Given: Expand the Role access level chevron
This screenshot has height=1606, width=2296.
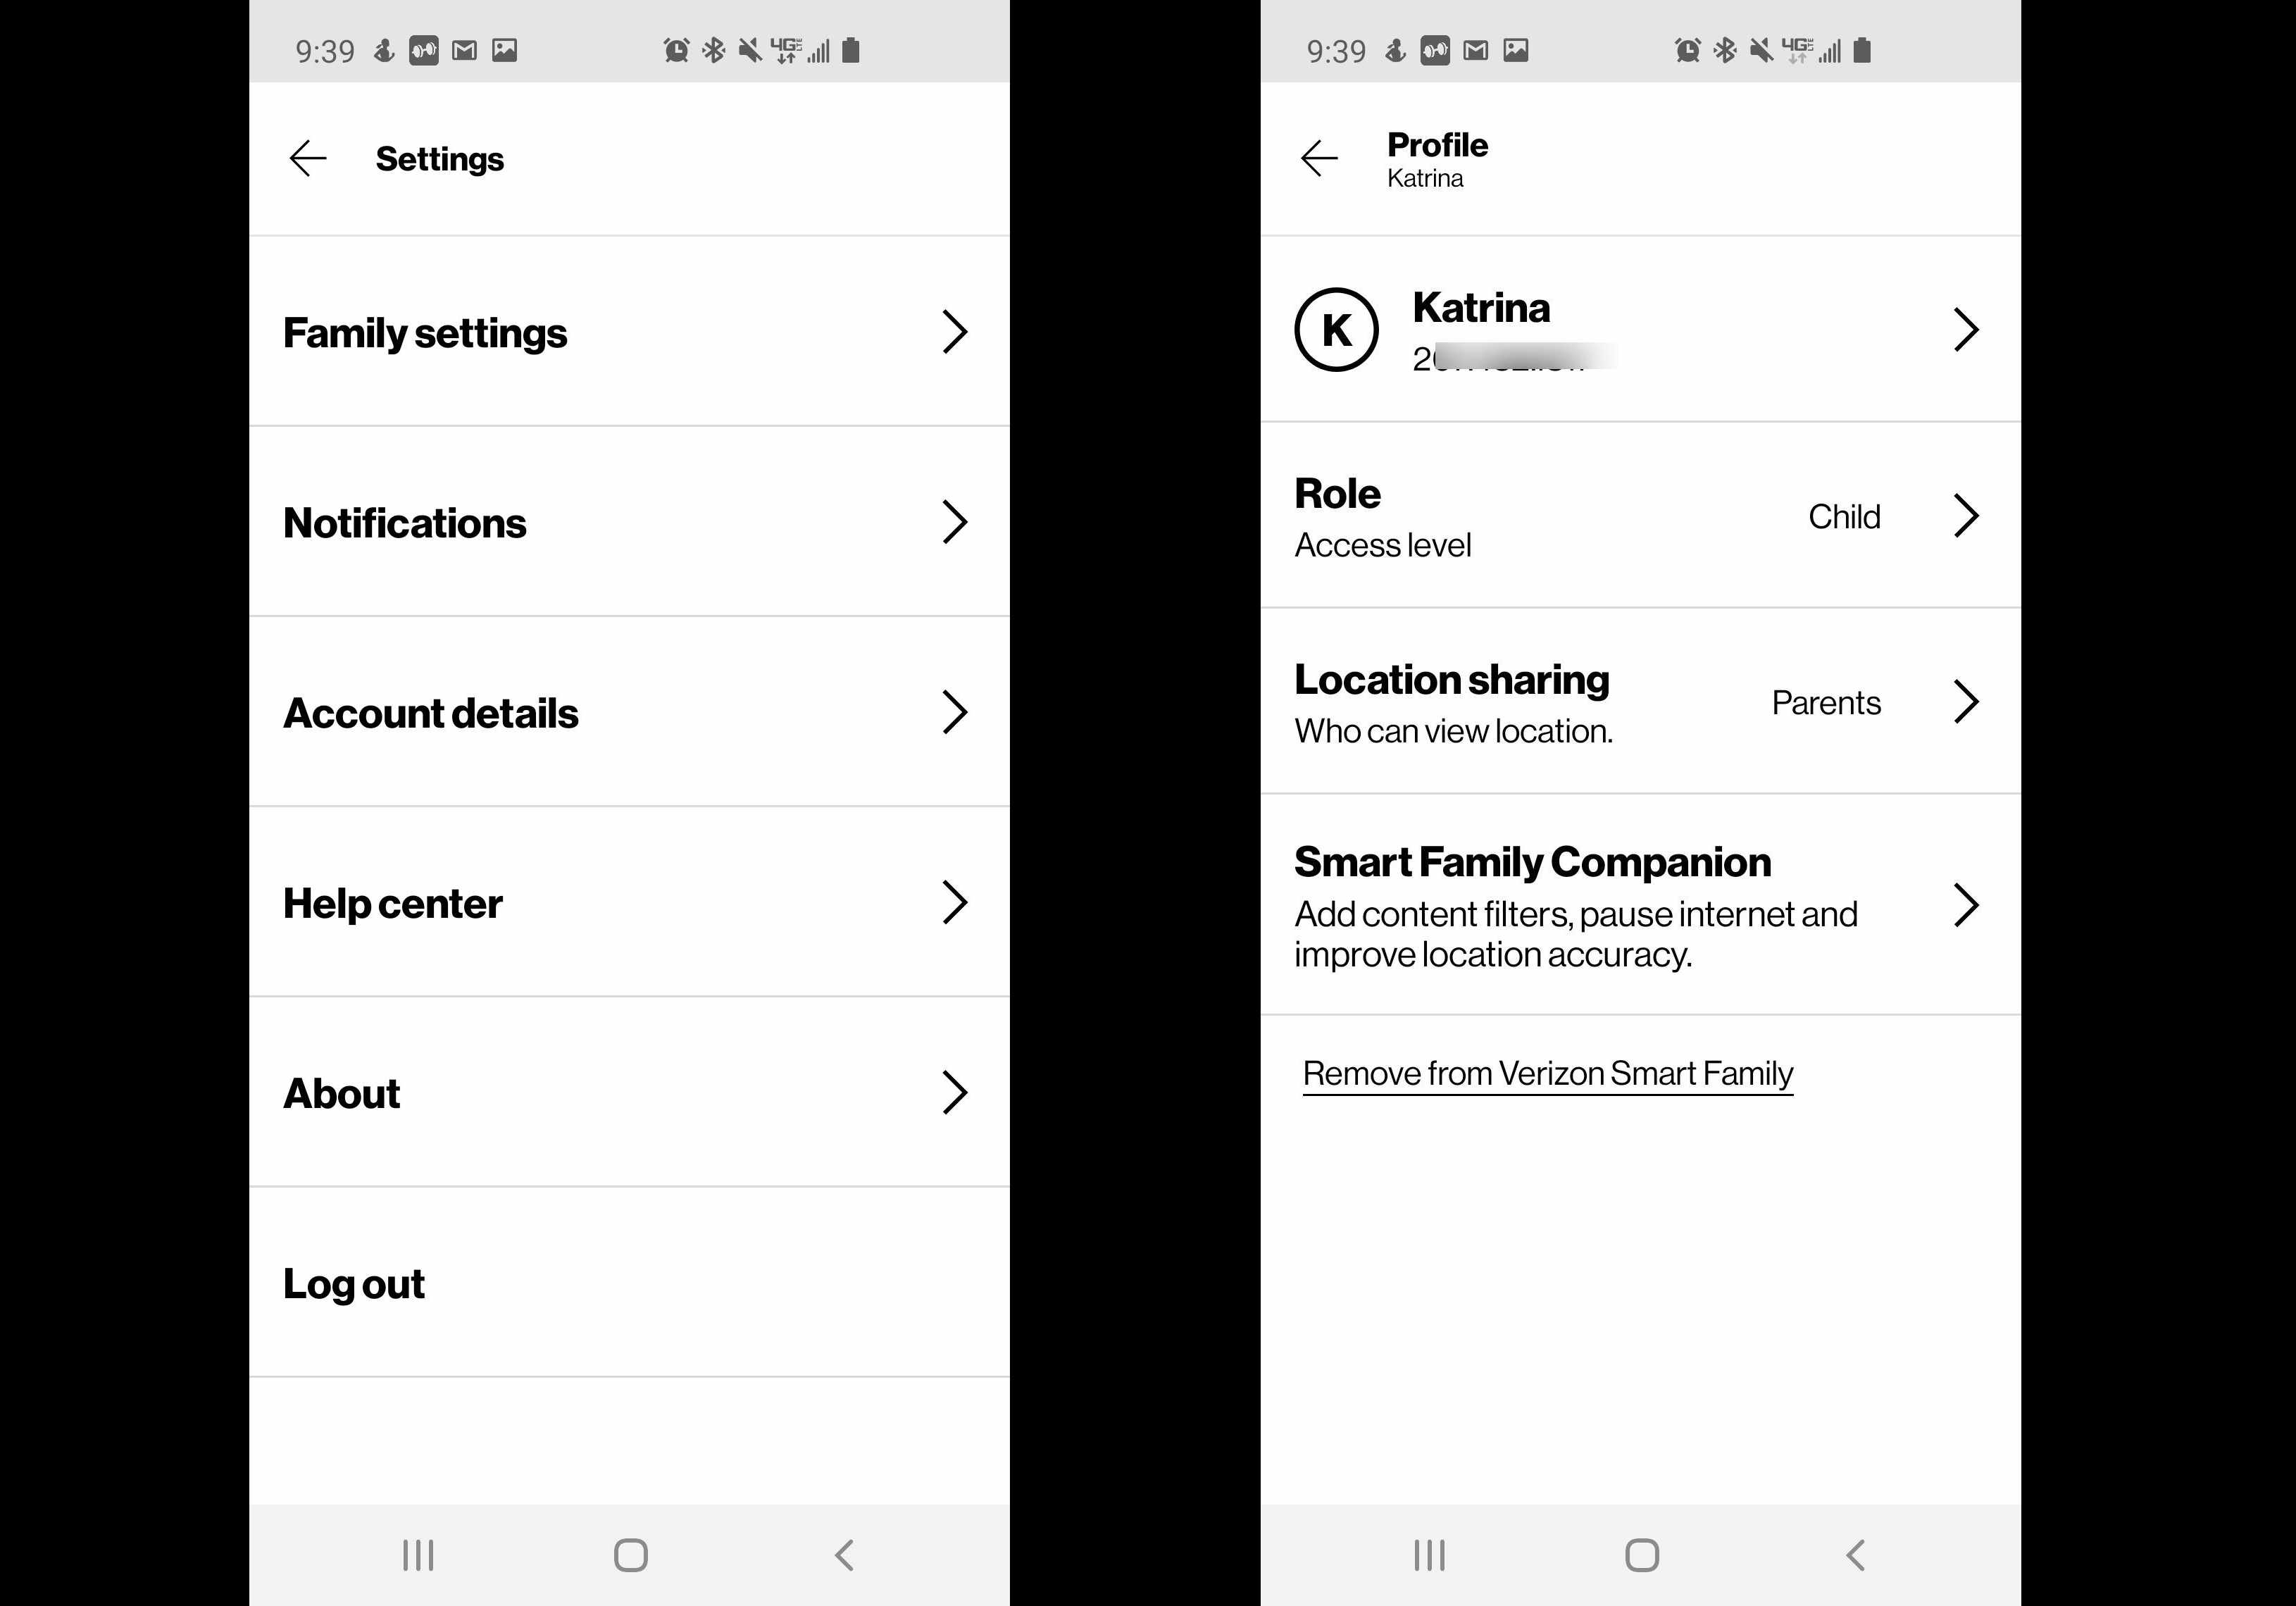Looking at the screenshot, I should (x=1968, y=515).
